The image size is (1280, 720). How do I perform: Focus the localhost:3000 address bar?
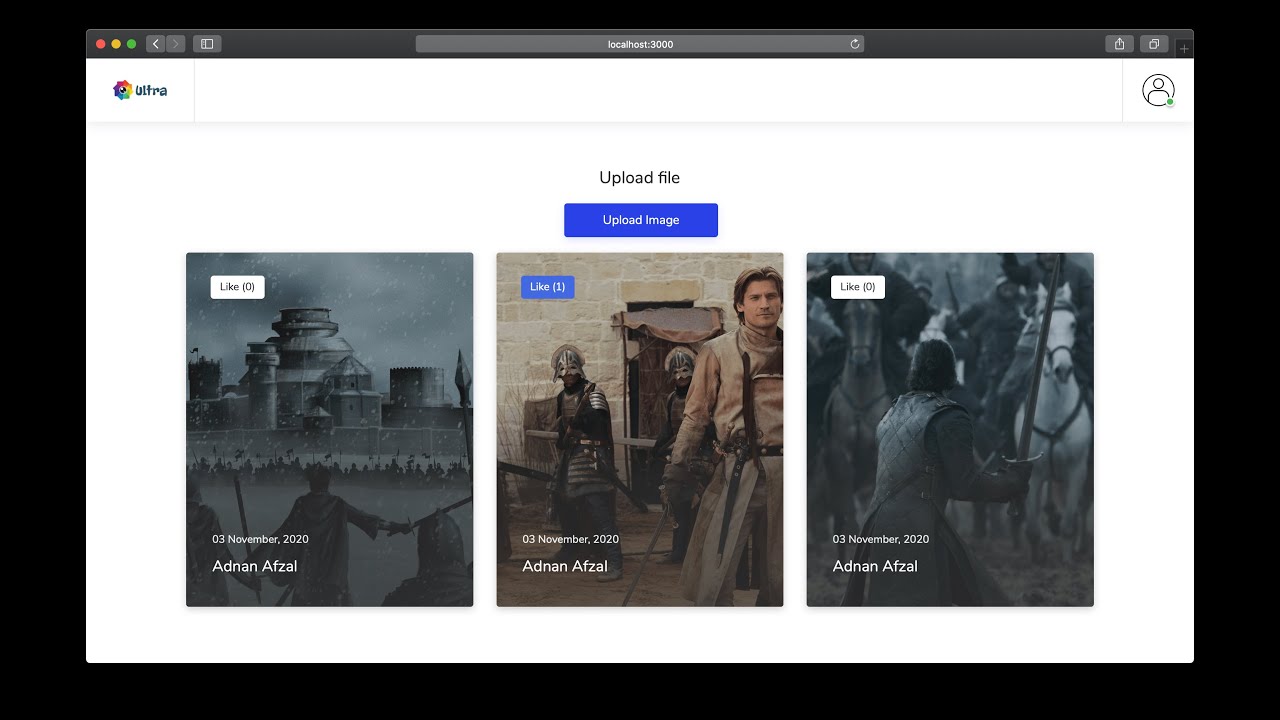[x=640, y=44]
